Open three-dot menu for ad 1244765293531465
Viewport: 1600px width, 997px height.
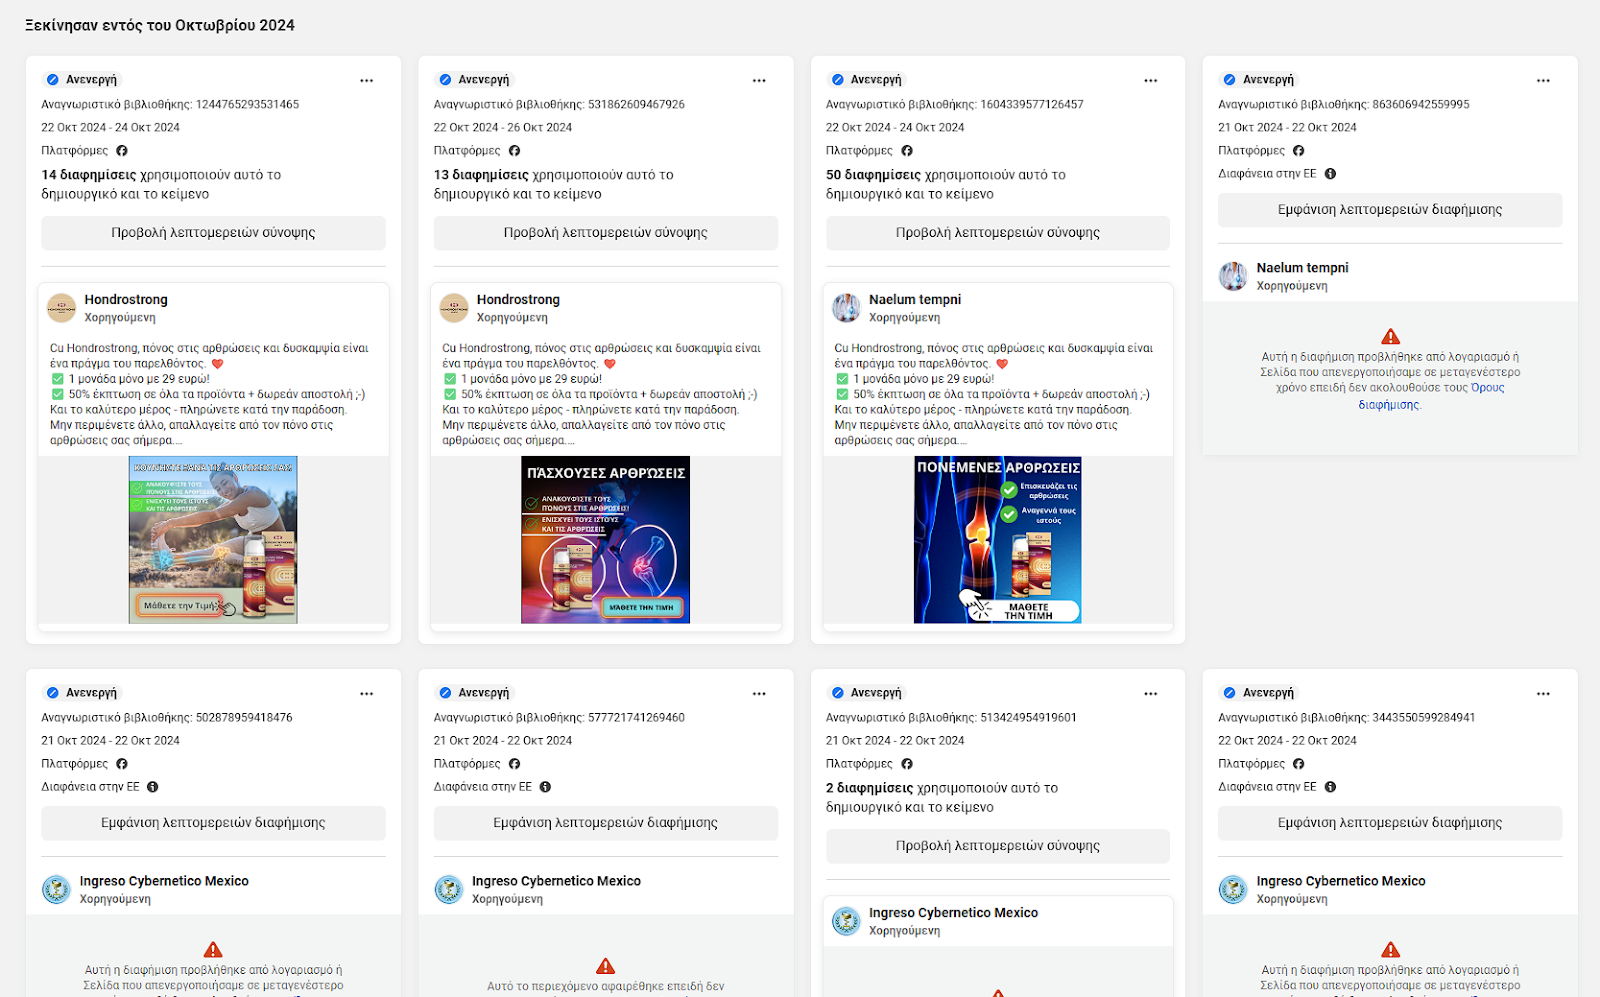coord(366,80)
